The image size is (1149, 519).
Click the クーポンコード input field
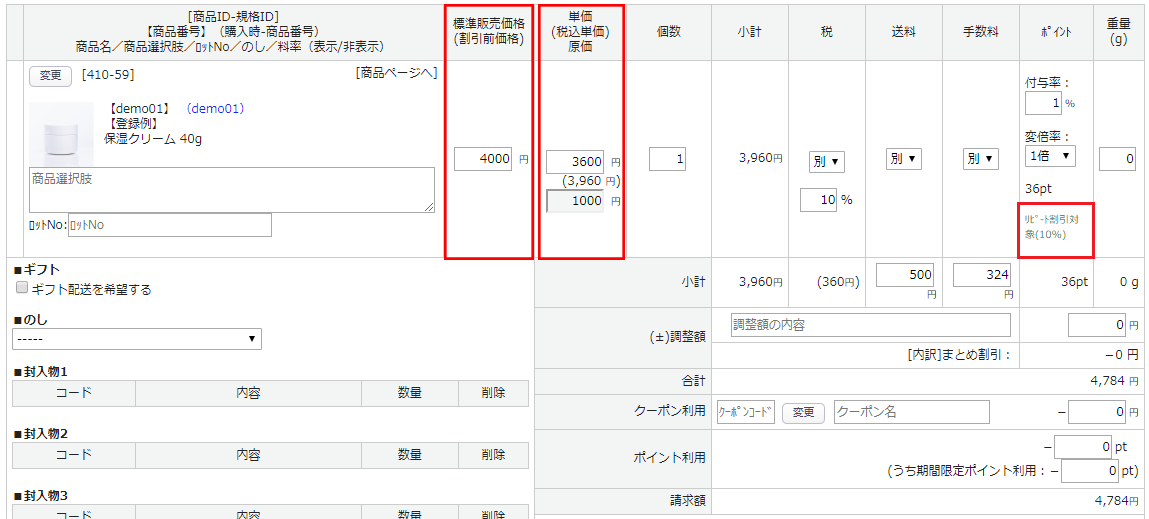746,412
